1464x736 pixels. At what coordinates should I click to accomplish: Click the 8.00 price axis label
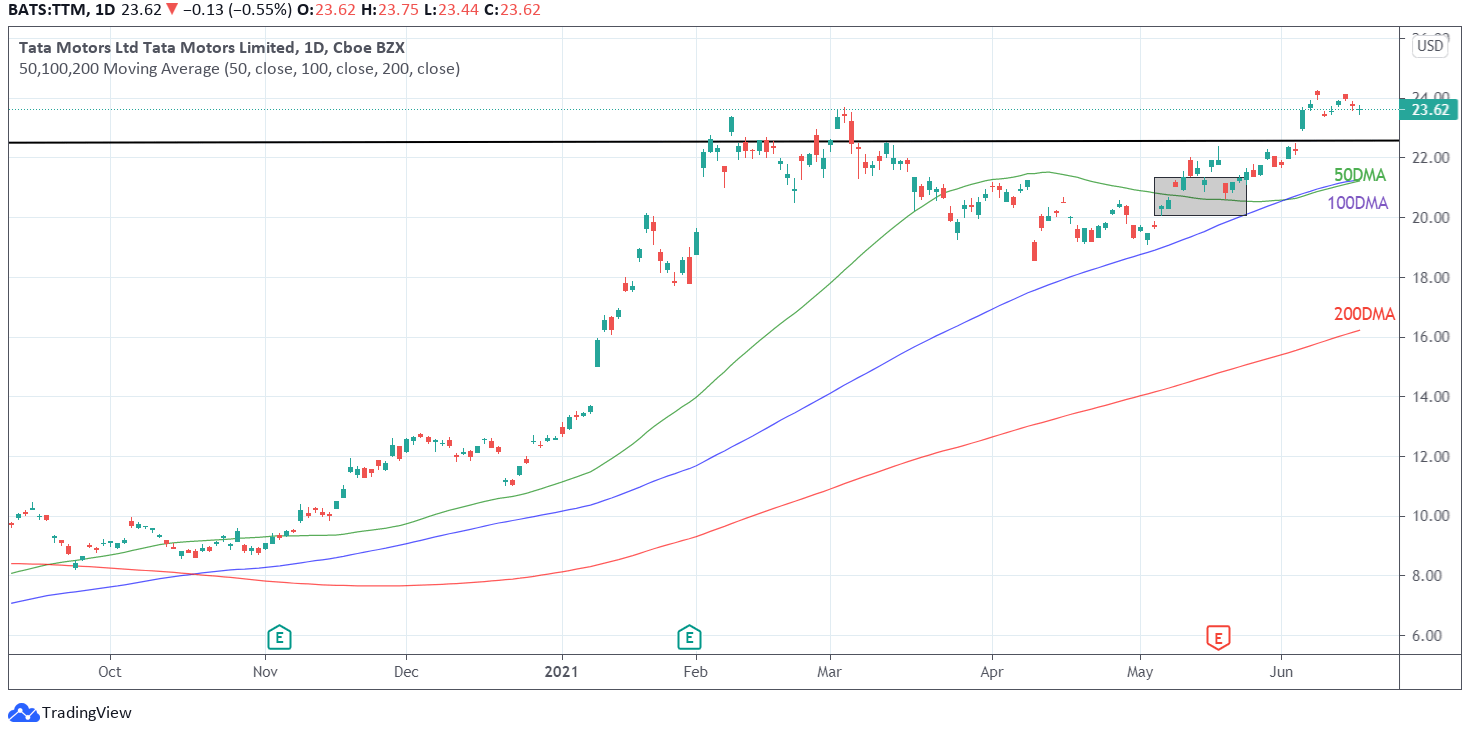pos(1427,576)
